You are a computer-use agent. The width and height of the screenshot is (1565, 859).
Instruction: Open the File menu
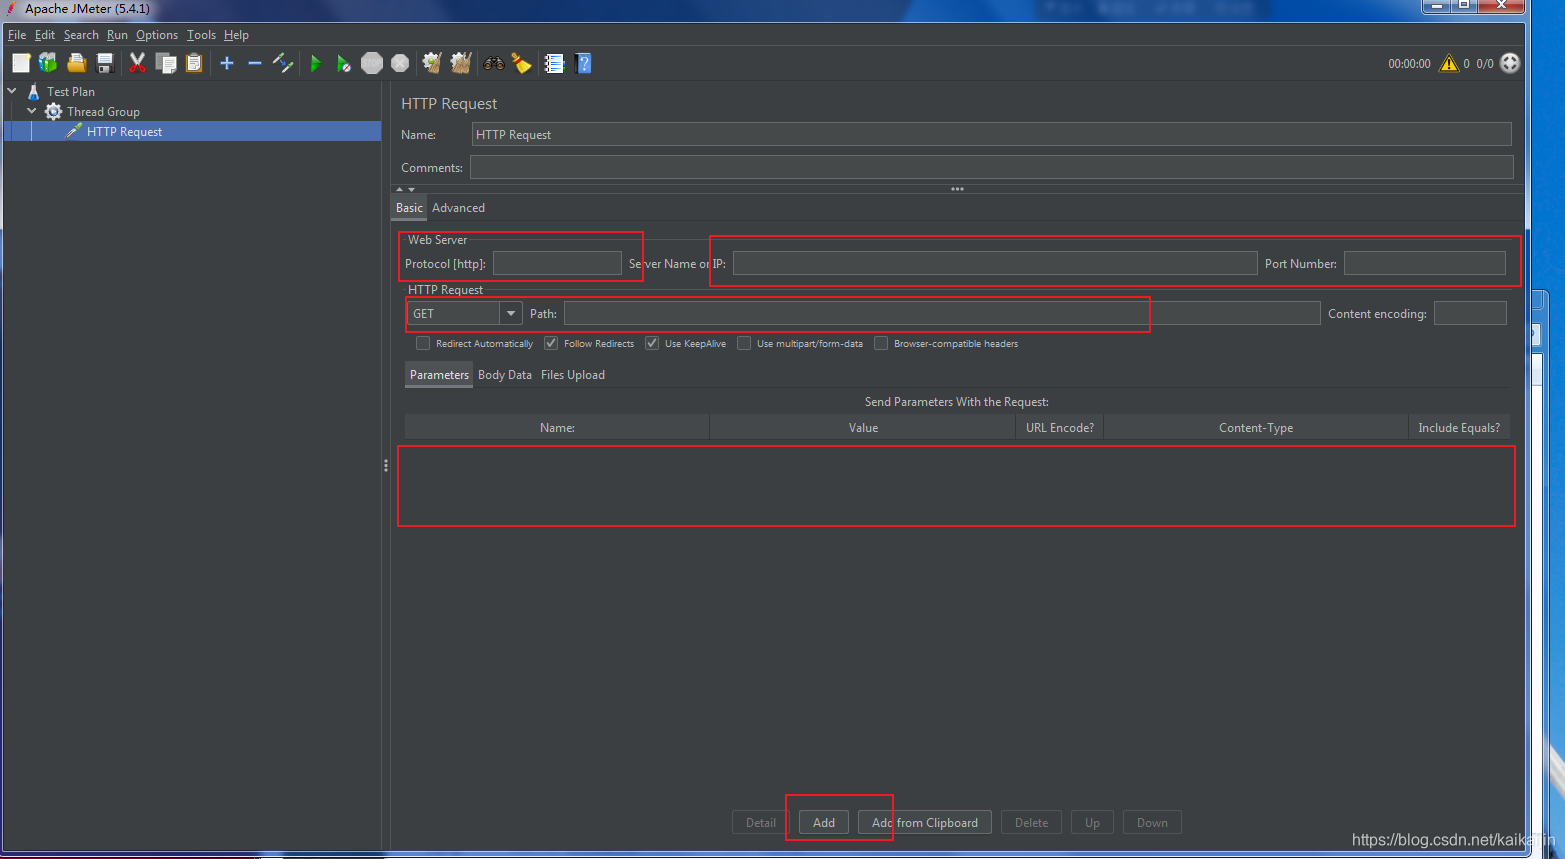(17, 35)
